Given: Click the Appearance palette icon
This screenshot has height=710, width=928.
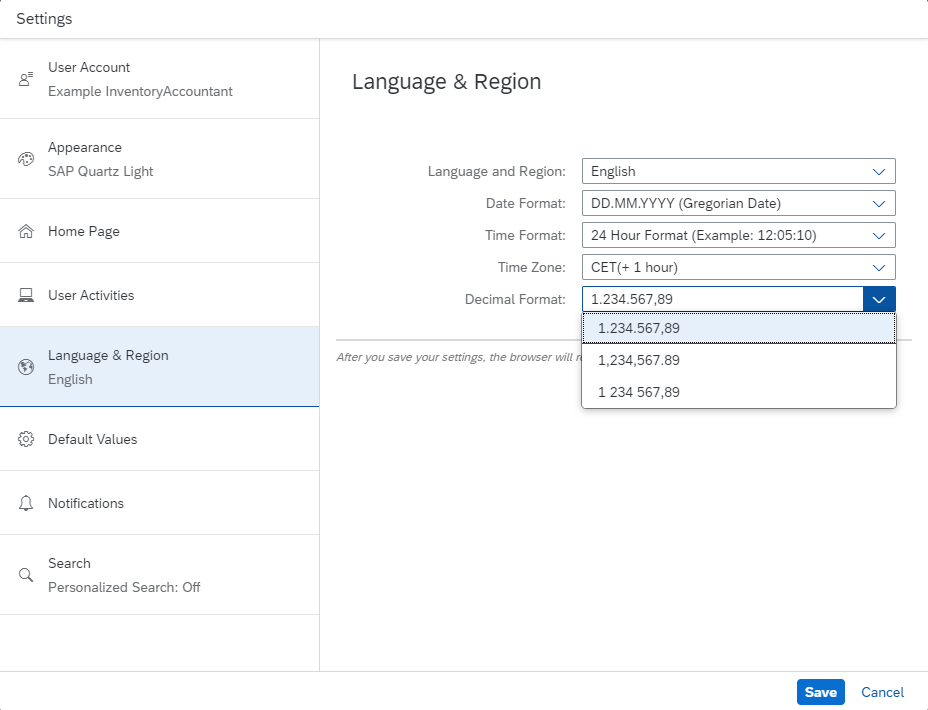Looking at the screenshot, I should [x=25, y=159].
